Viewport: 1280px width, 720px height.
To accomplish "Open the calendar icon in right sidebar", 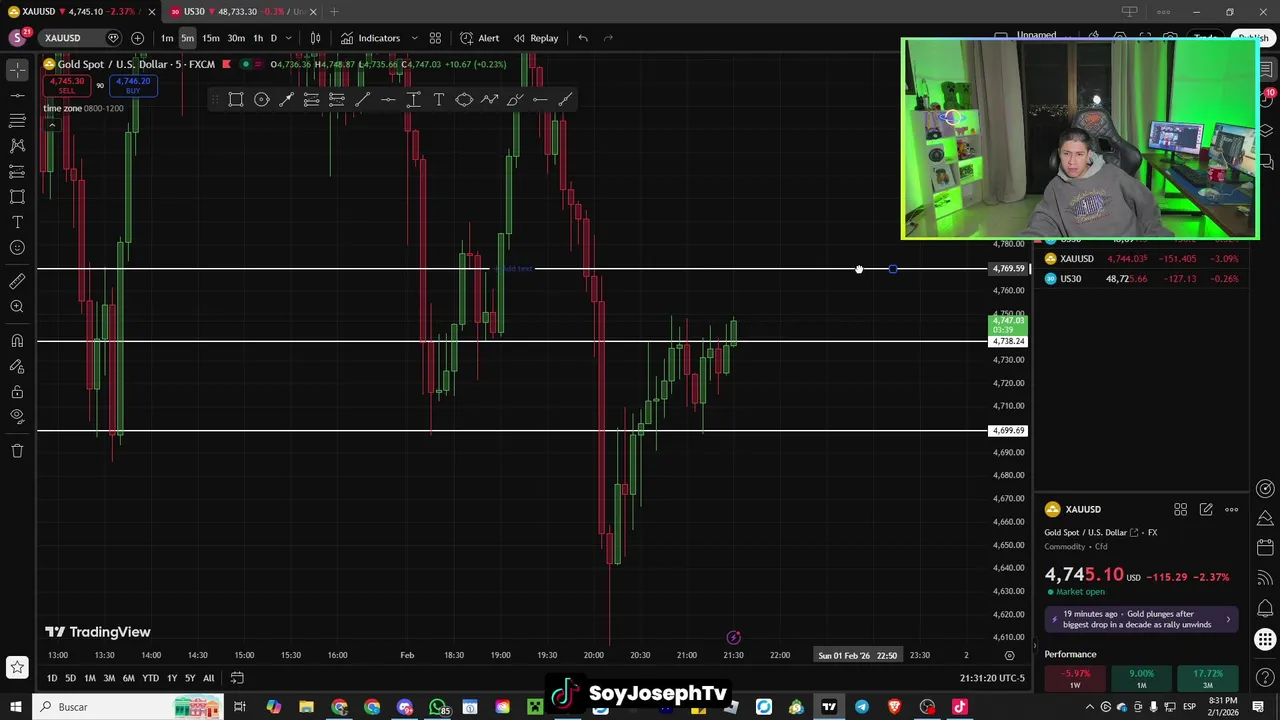I will pyautogui.click(x=1266, y=548).
